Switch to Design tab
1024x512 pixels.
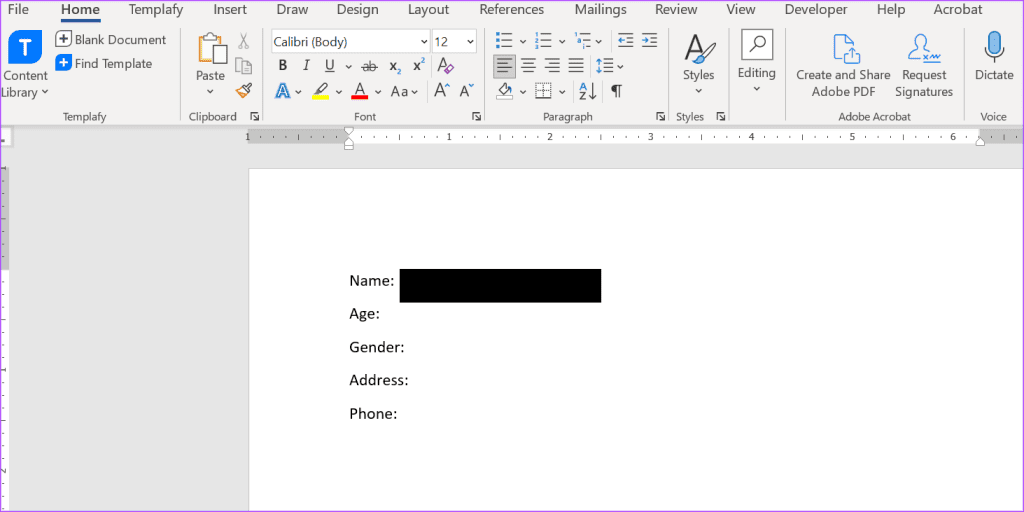(357, 10)
